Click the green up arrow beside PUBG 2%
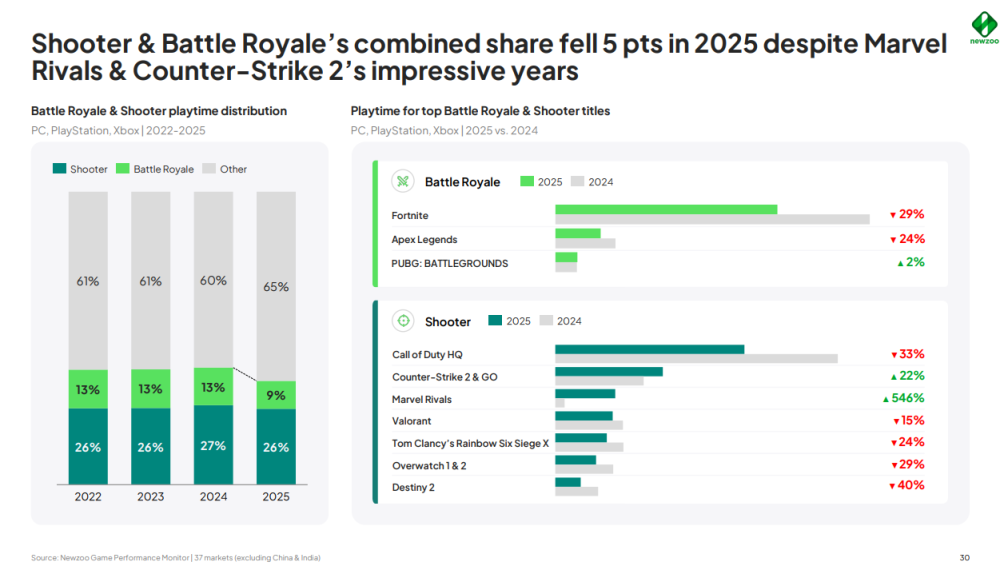Screen dimensions: 1000x574 pos(900,263)
